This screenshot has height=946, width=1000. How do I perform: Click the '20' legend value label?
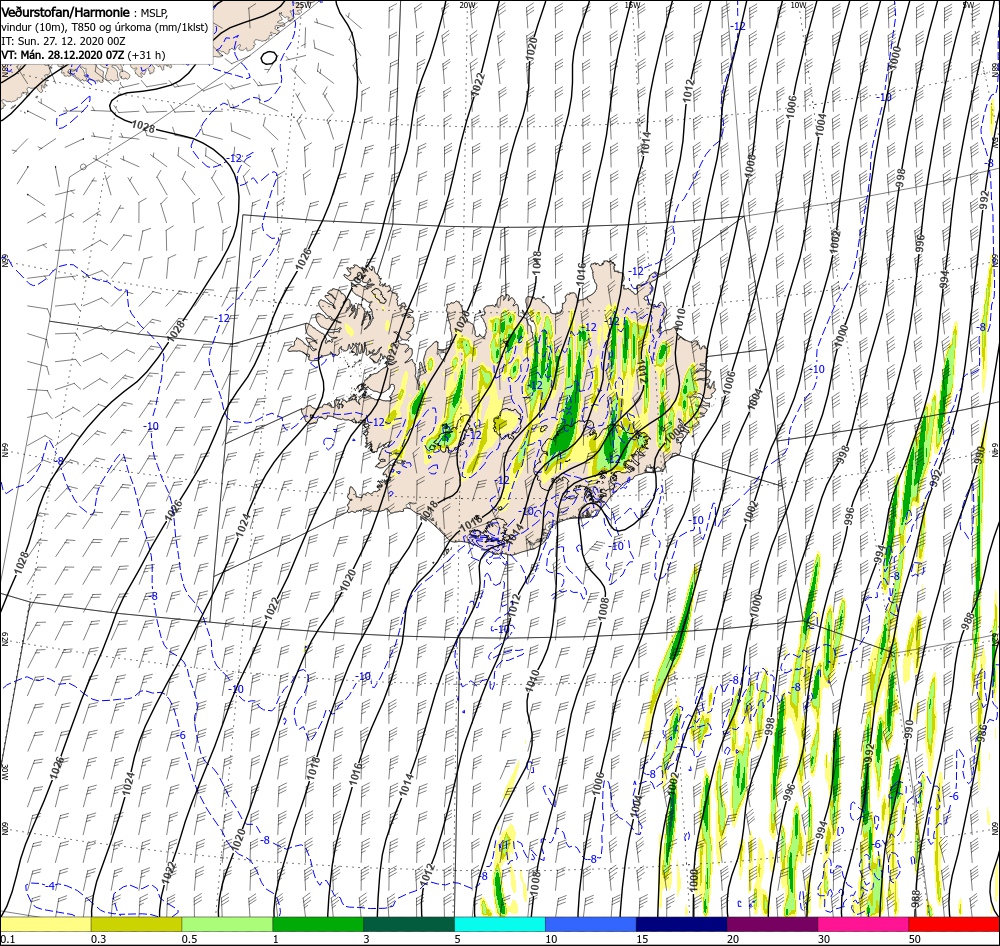[733, 939]
